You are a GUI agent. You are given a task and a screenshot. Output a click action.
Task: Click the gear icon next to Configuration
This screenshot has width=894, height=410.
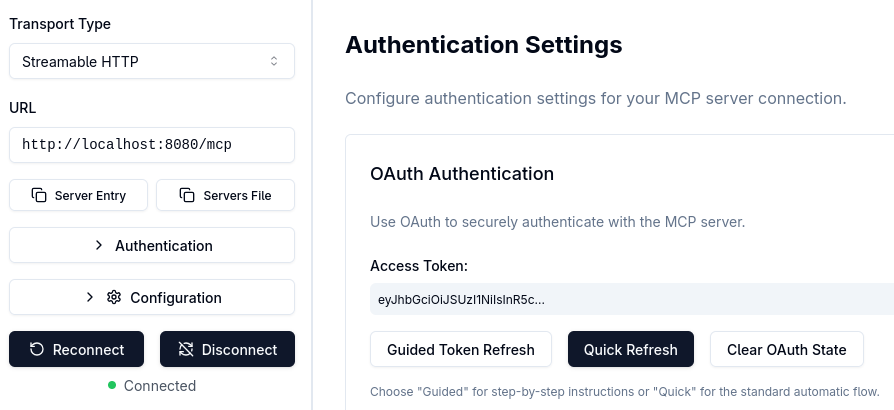point(114,297)
